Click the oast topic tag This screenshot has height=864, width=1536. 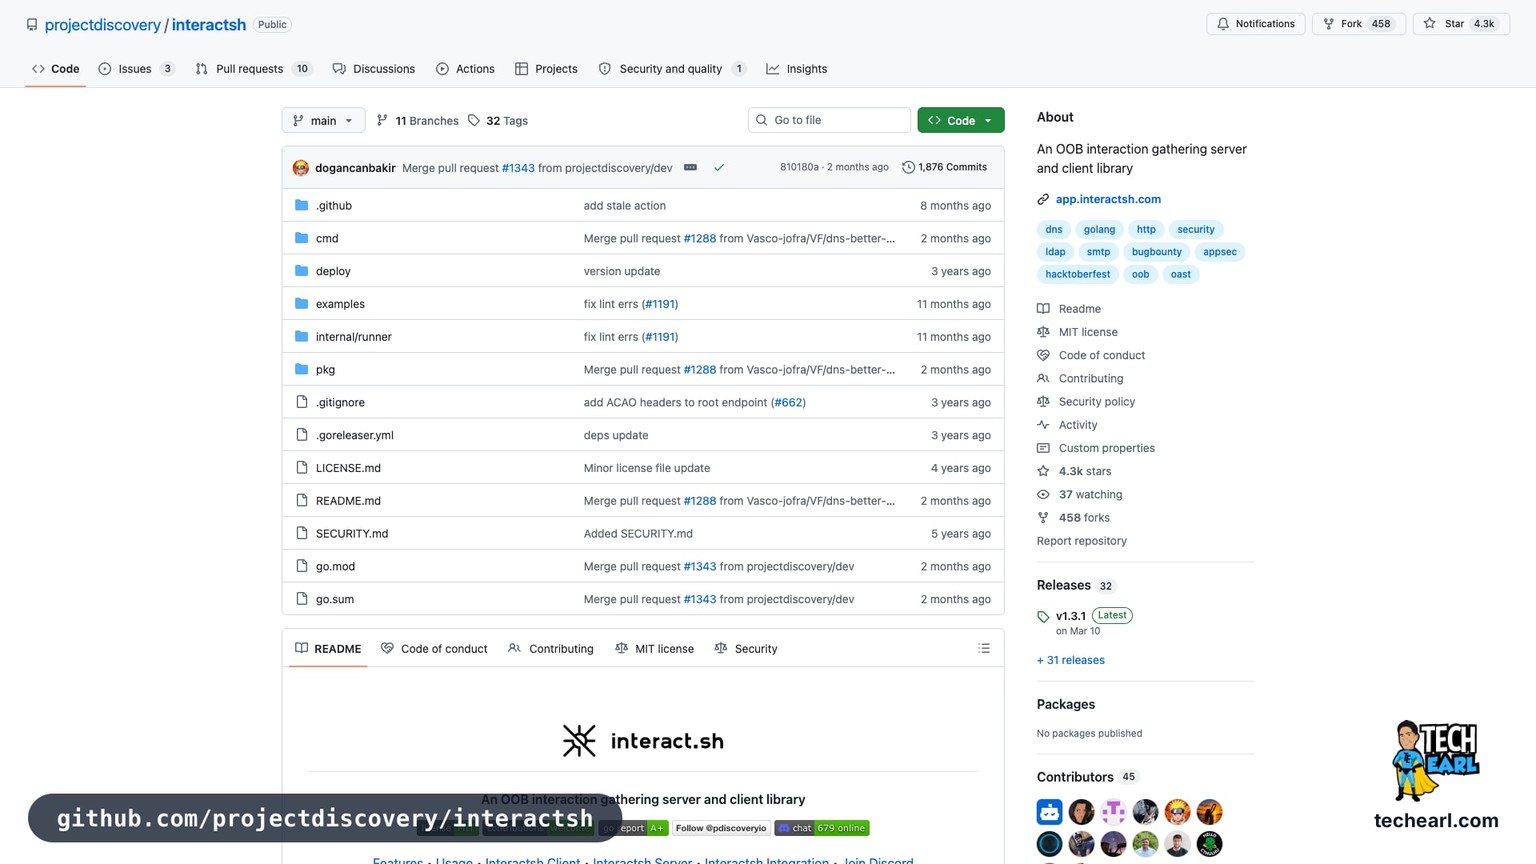pos(1181,274)
